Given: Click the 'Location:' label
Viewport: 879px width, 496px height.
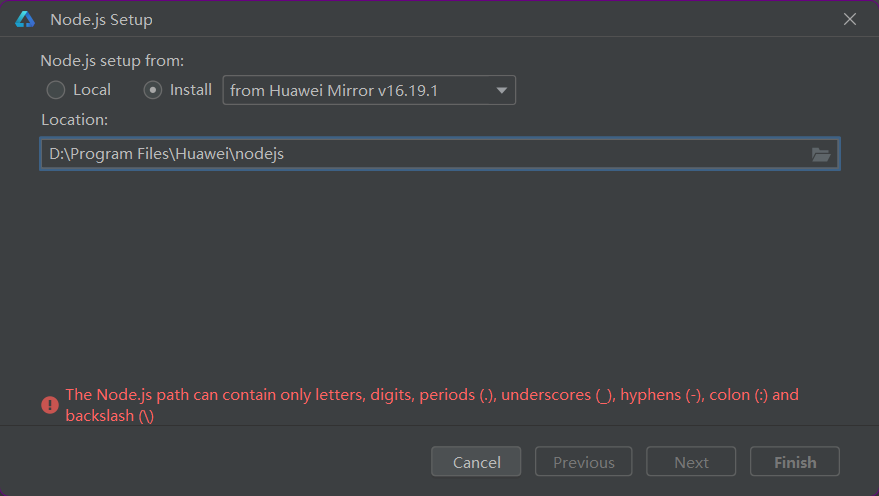Looking at the screenshot, I should pos(75,119).
